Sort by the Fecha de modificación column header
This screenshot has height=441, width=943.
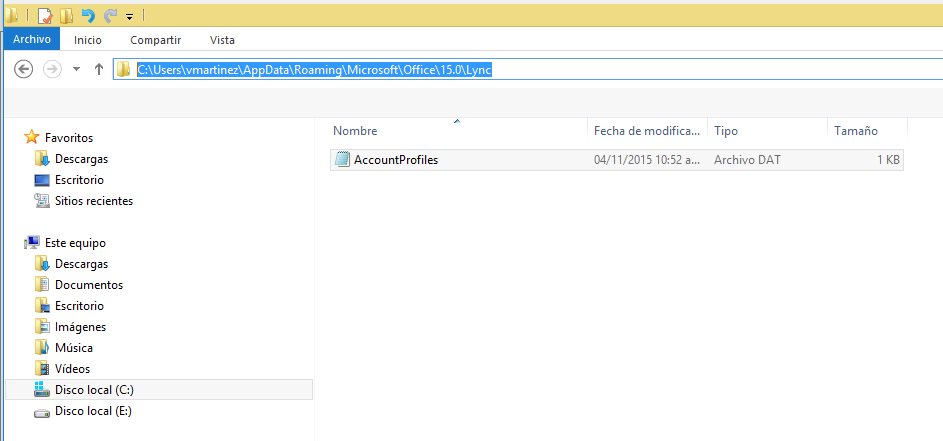(x=647, y=131)
